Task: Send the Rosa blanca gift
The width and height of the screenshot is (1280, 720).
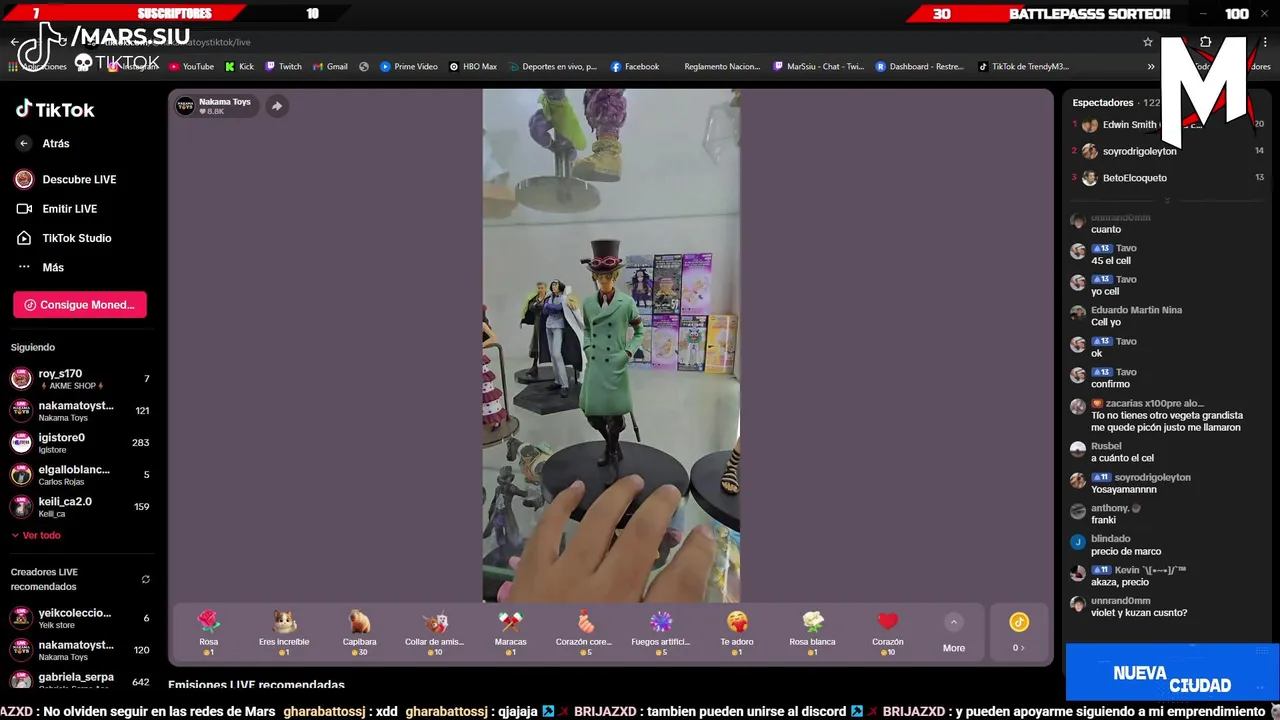Action: coord(812,633)
